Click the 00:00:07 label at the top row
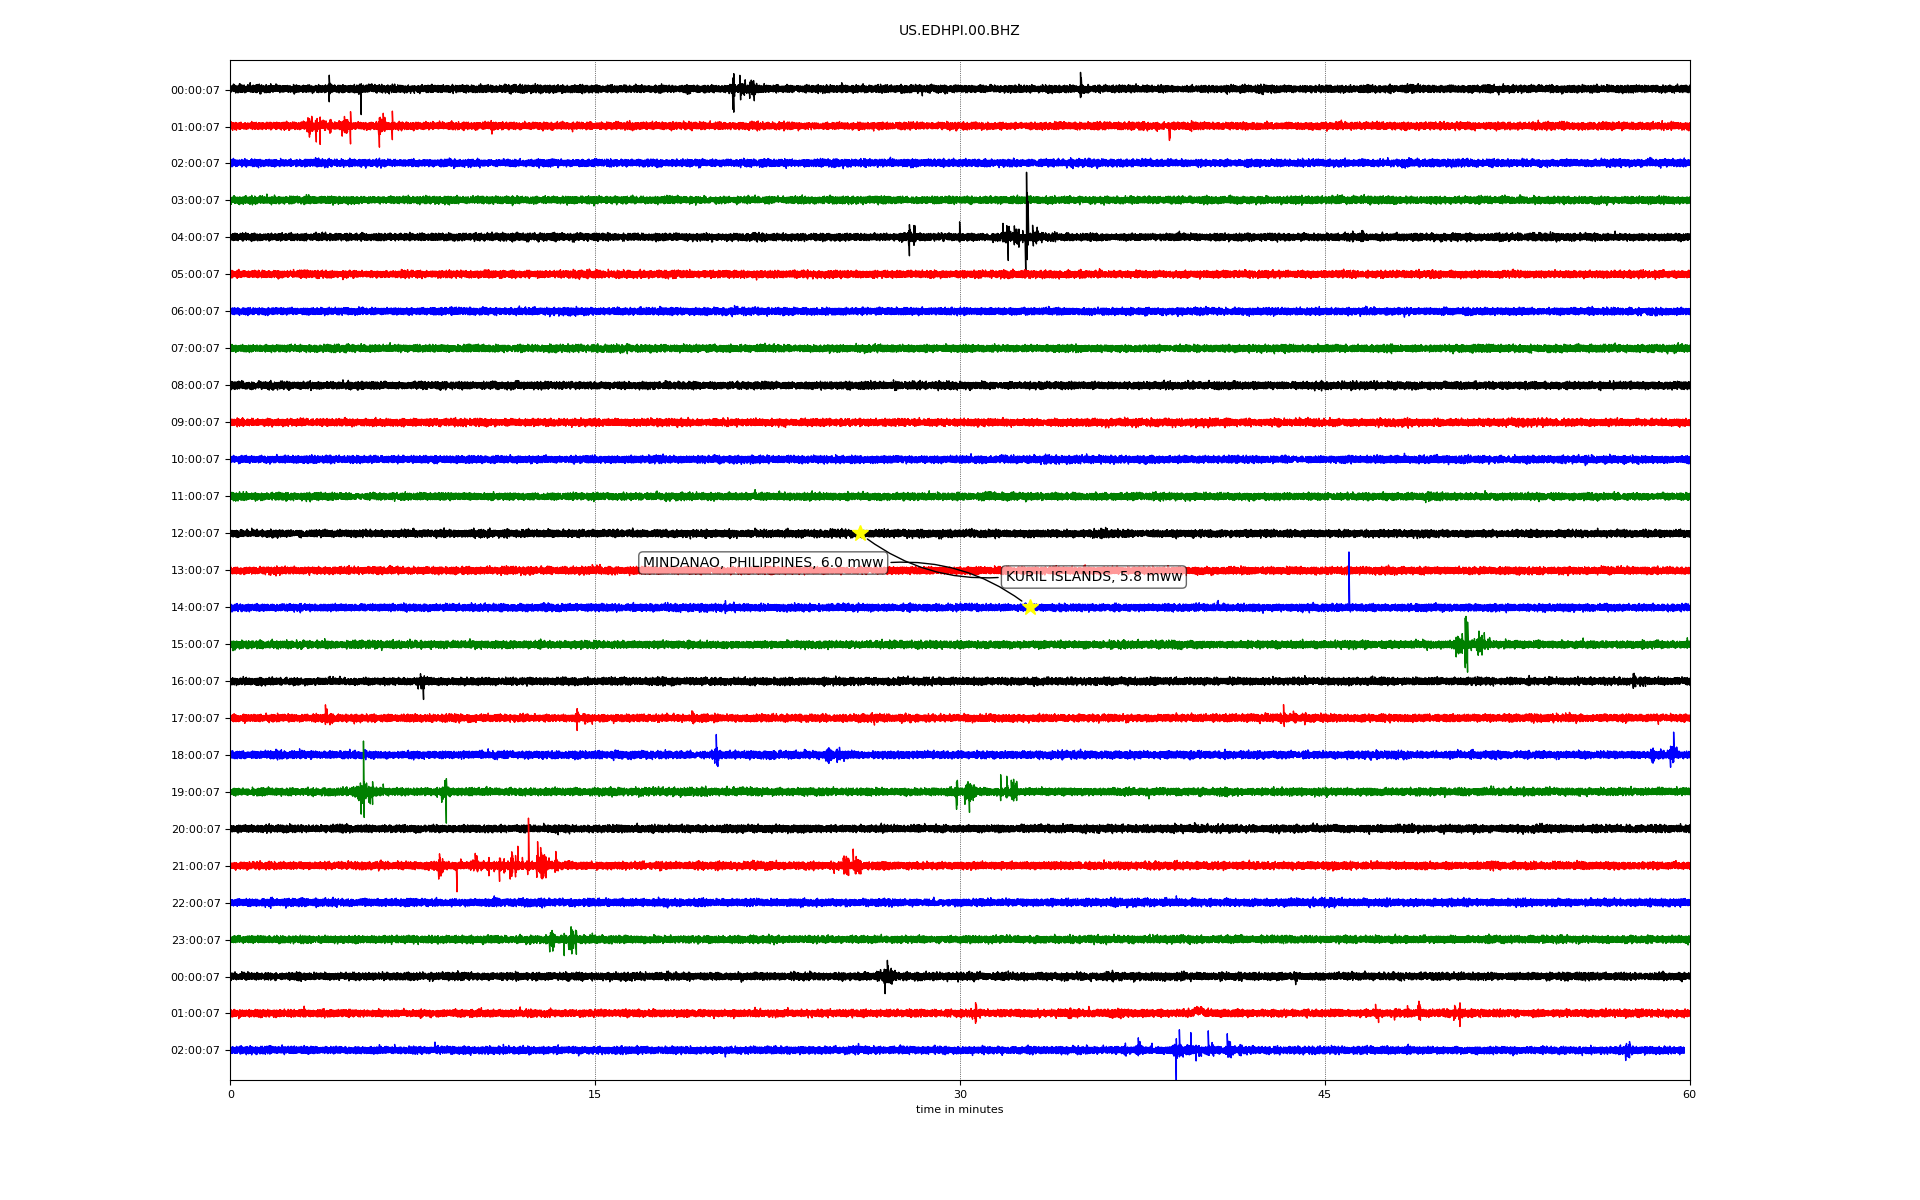Viewport: 1920px width, 1200px height. (195, 91)
